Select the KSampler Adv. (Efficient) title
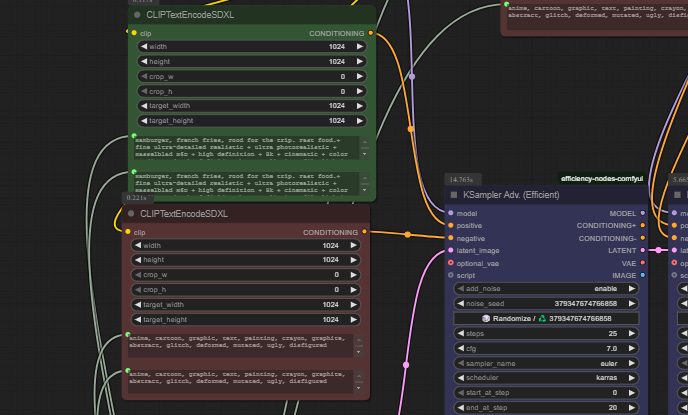Viewport: 688px width, 415px height. click(511, 195)
